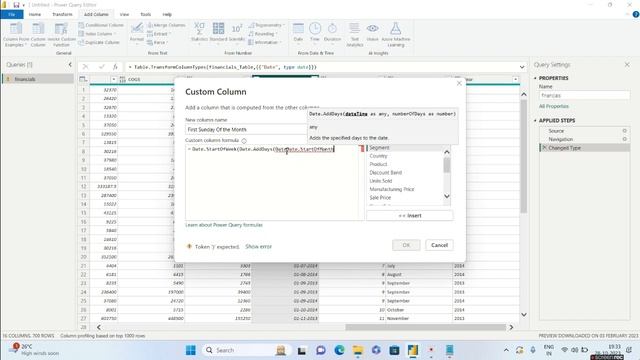Expand the formula bar dropdown arrow
This screenshot has width=640, height=360.
(522, 67)
